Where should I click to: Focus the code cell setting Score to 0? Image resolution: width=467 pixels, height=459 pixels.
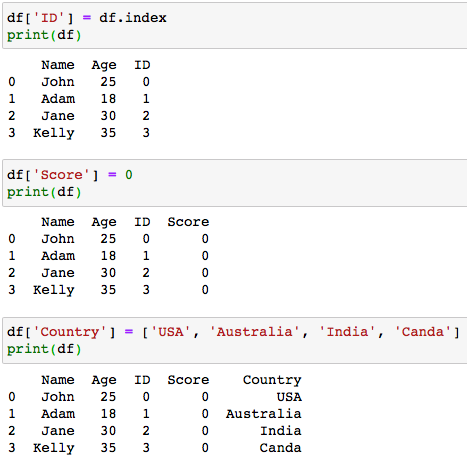click(235, 183)
